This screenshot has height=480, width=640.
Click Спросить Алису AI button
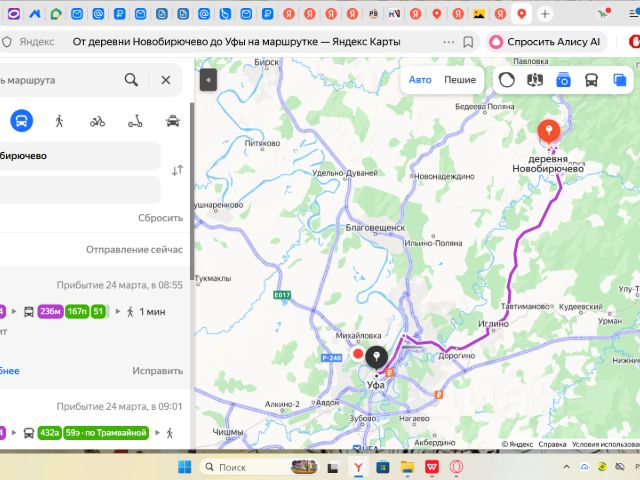pyautogui.click(x=546, y=42)
